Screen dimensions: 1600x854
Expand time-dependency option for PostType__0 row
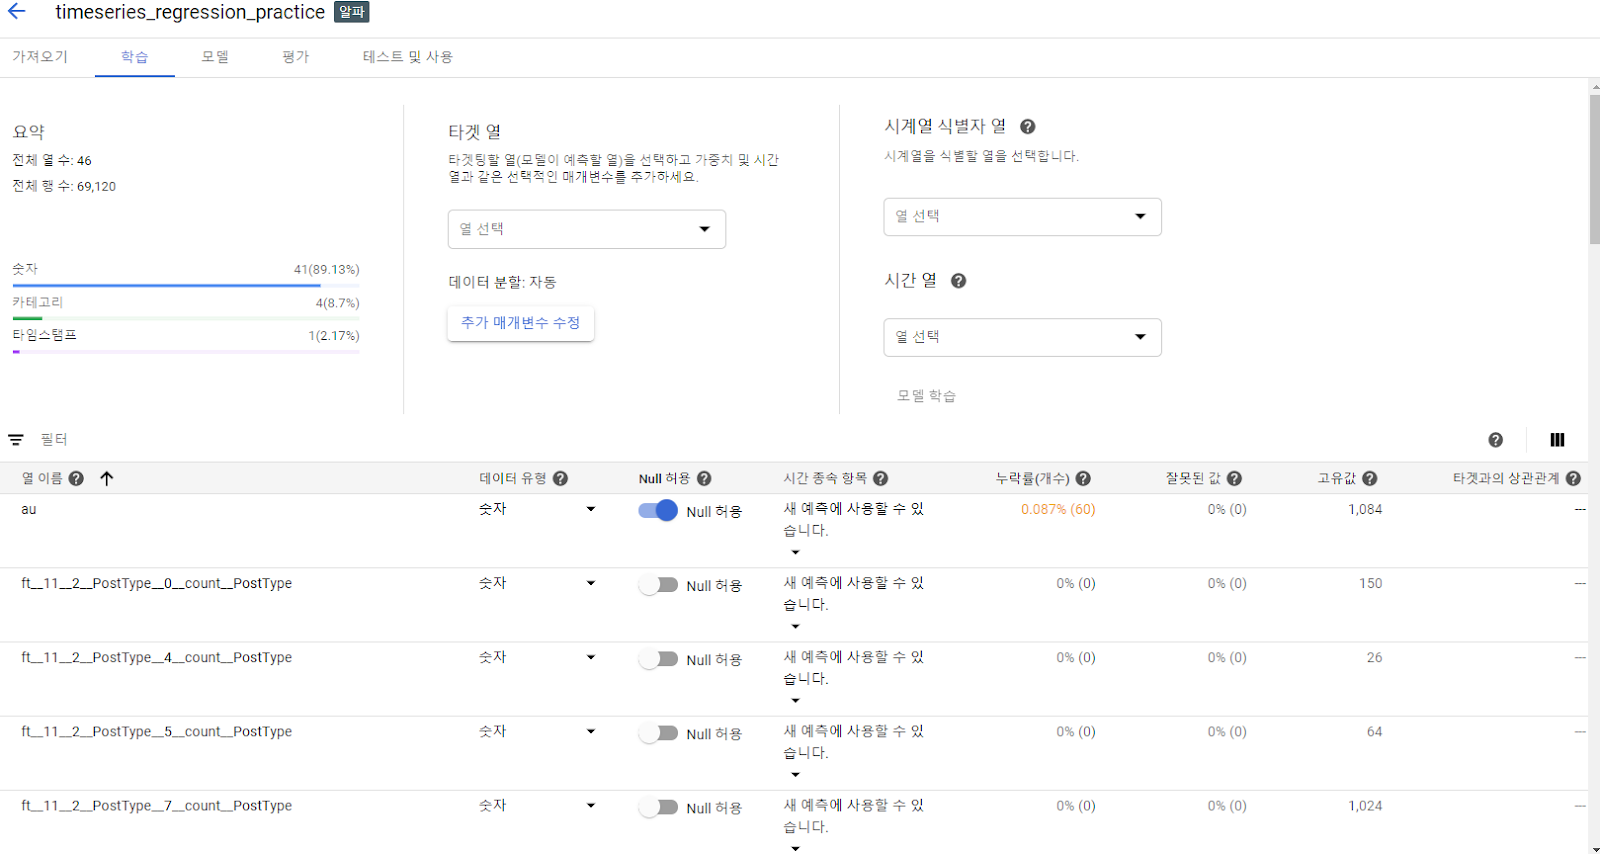click(x=796, y=626)
